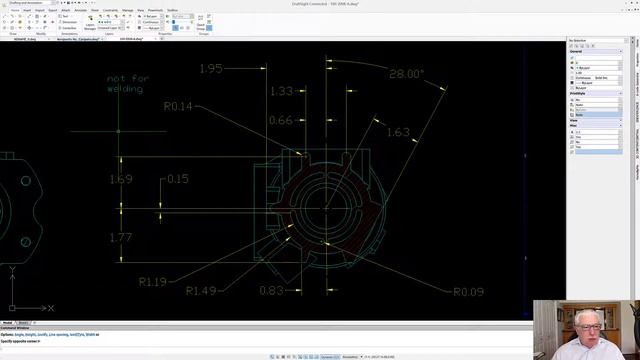
Task: Collapse the General section in Properties panel
Action: [620, 51]
